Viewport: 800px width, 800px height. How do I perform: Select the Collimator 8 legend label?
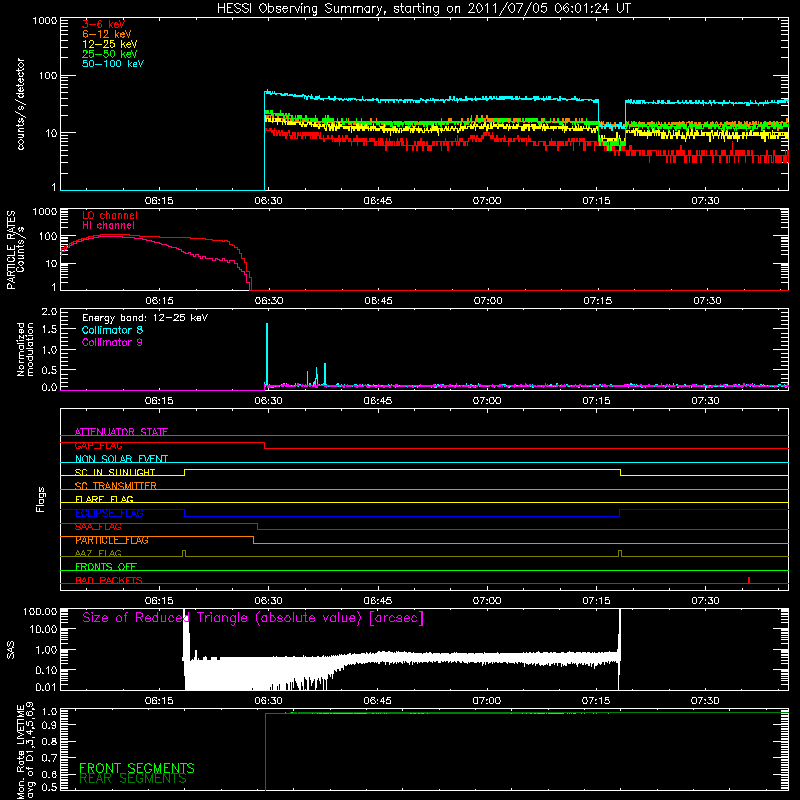point(112,330)
